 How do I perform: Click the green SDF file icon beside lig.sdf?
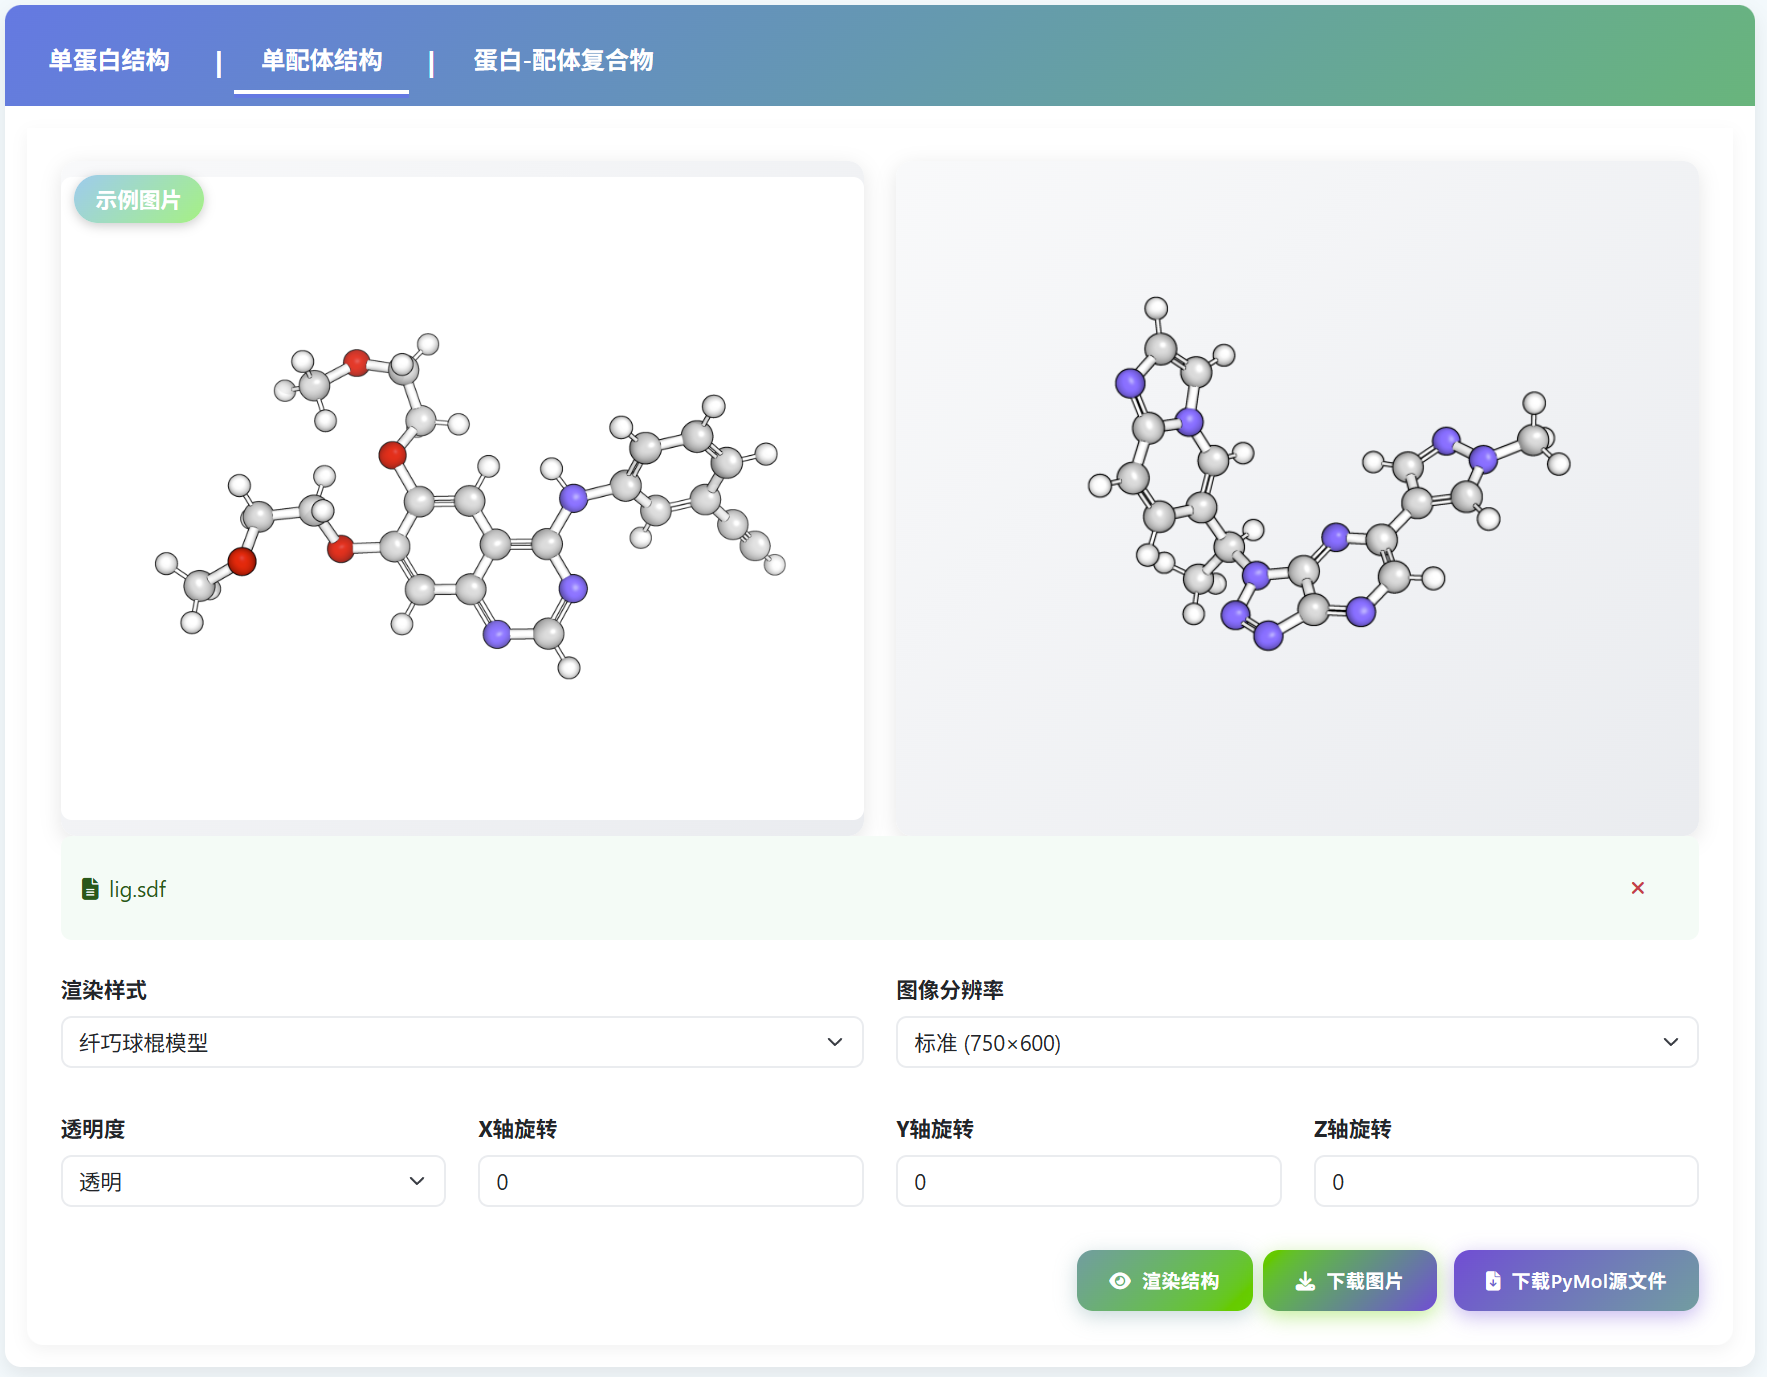pos(89,888)
